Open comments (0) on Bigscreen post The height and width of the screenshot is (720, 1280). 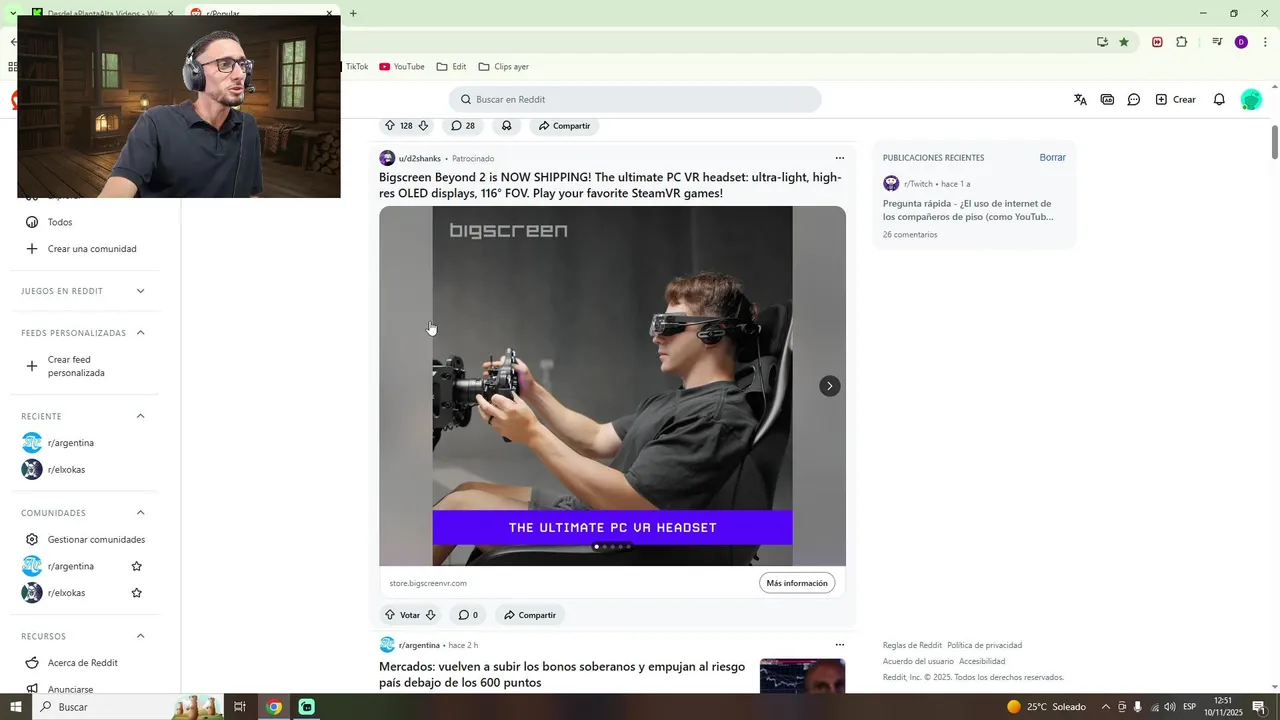467,615
